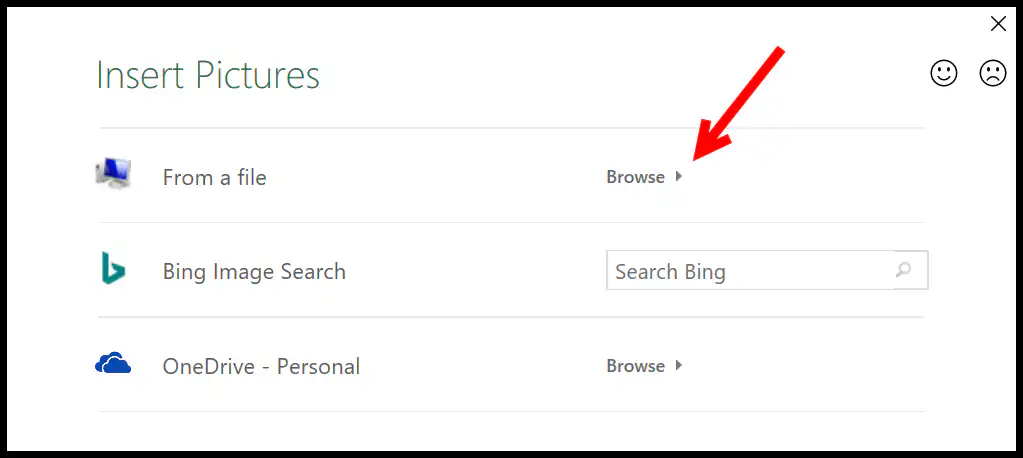Select Browse next to OneDrive - Personal
The width and height of the screenshot is (1023, 458).
(x=635, y=365)
